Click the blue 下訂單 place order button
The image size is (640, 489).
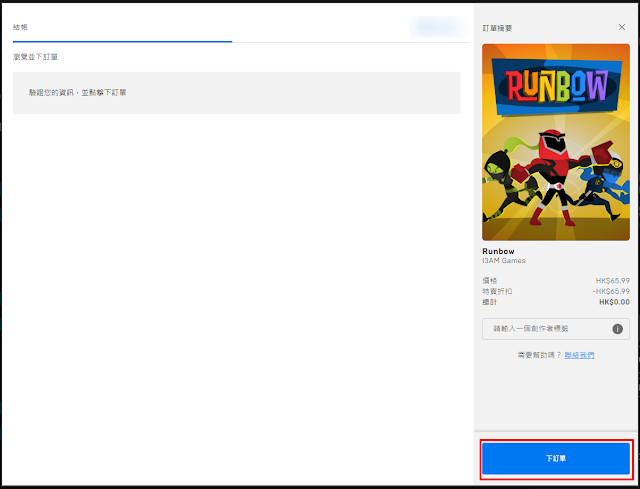click(x=556, y=458)
